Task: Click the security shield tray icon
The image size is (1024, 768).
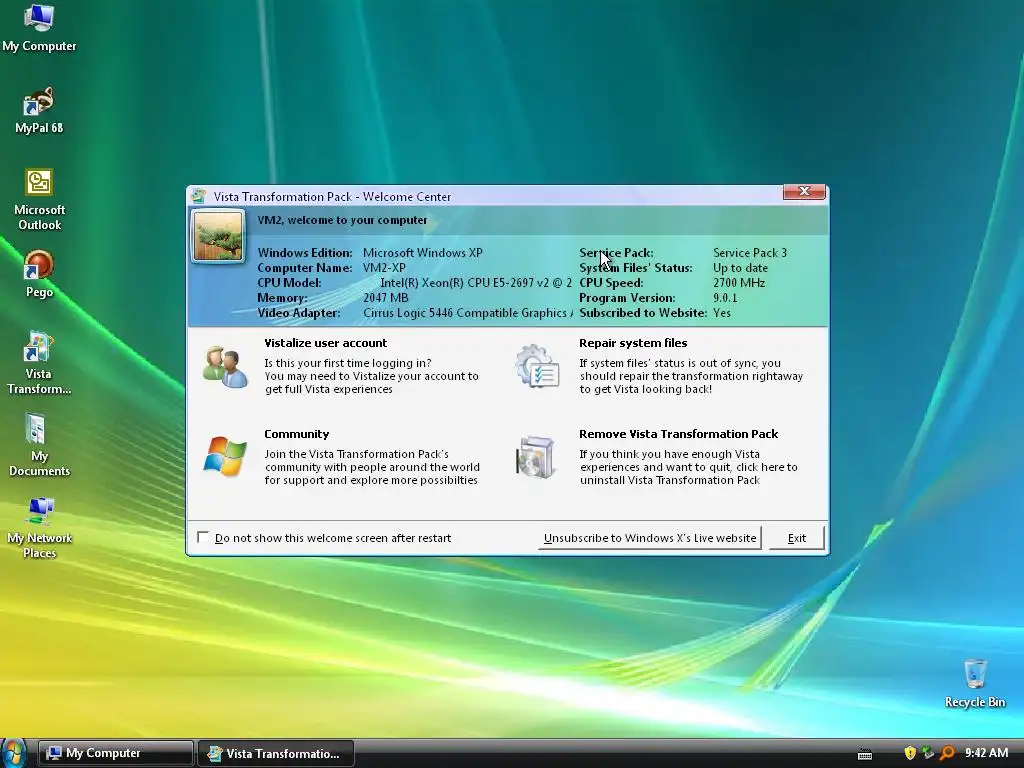Action: 910,753
